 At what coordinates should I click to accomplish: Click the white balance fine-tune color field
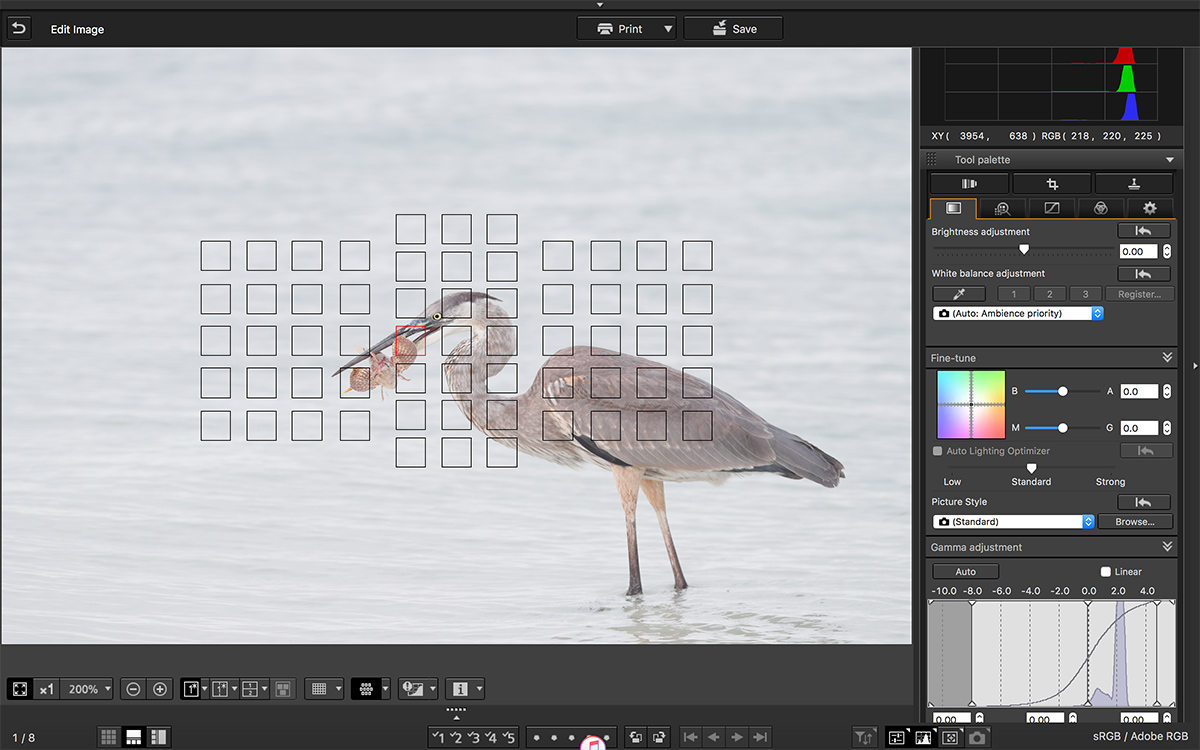coord(971,405)
